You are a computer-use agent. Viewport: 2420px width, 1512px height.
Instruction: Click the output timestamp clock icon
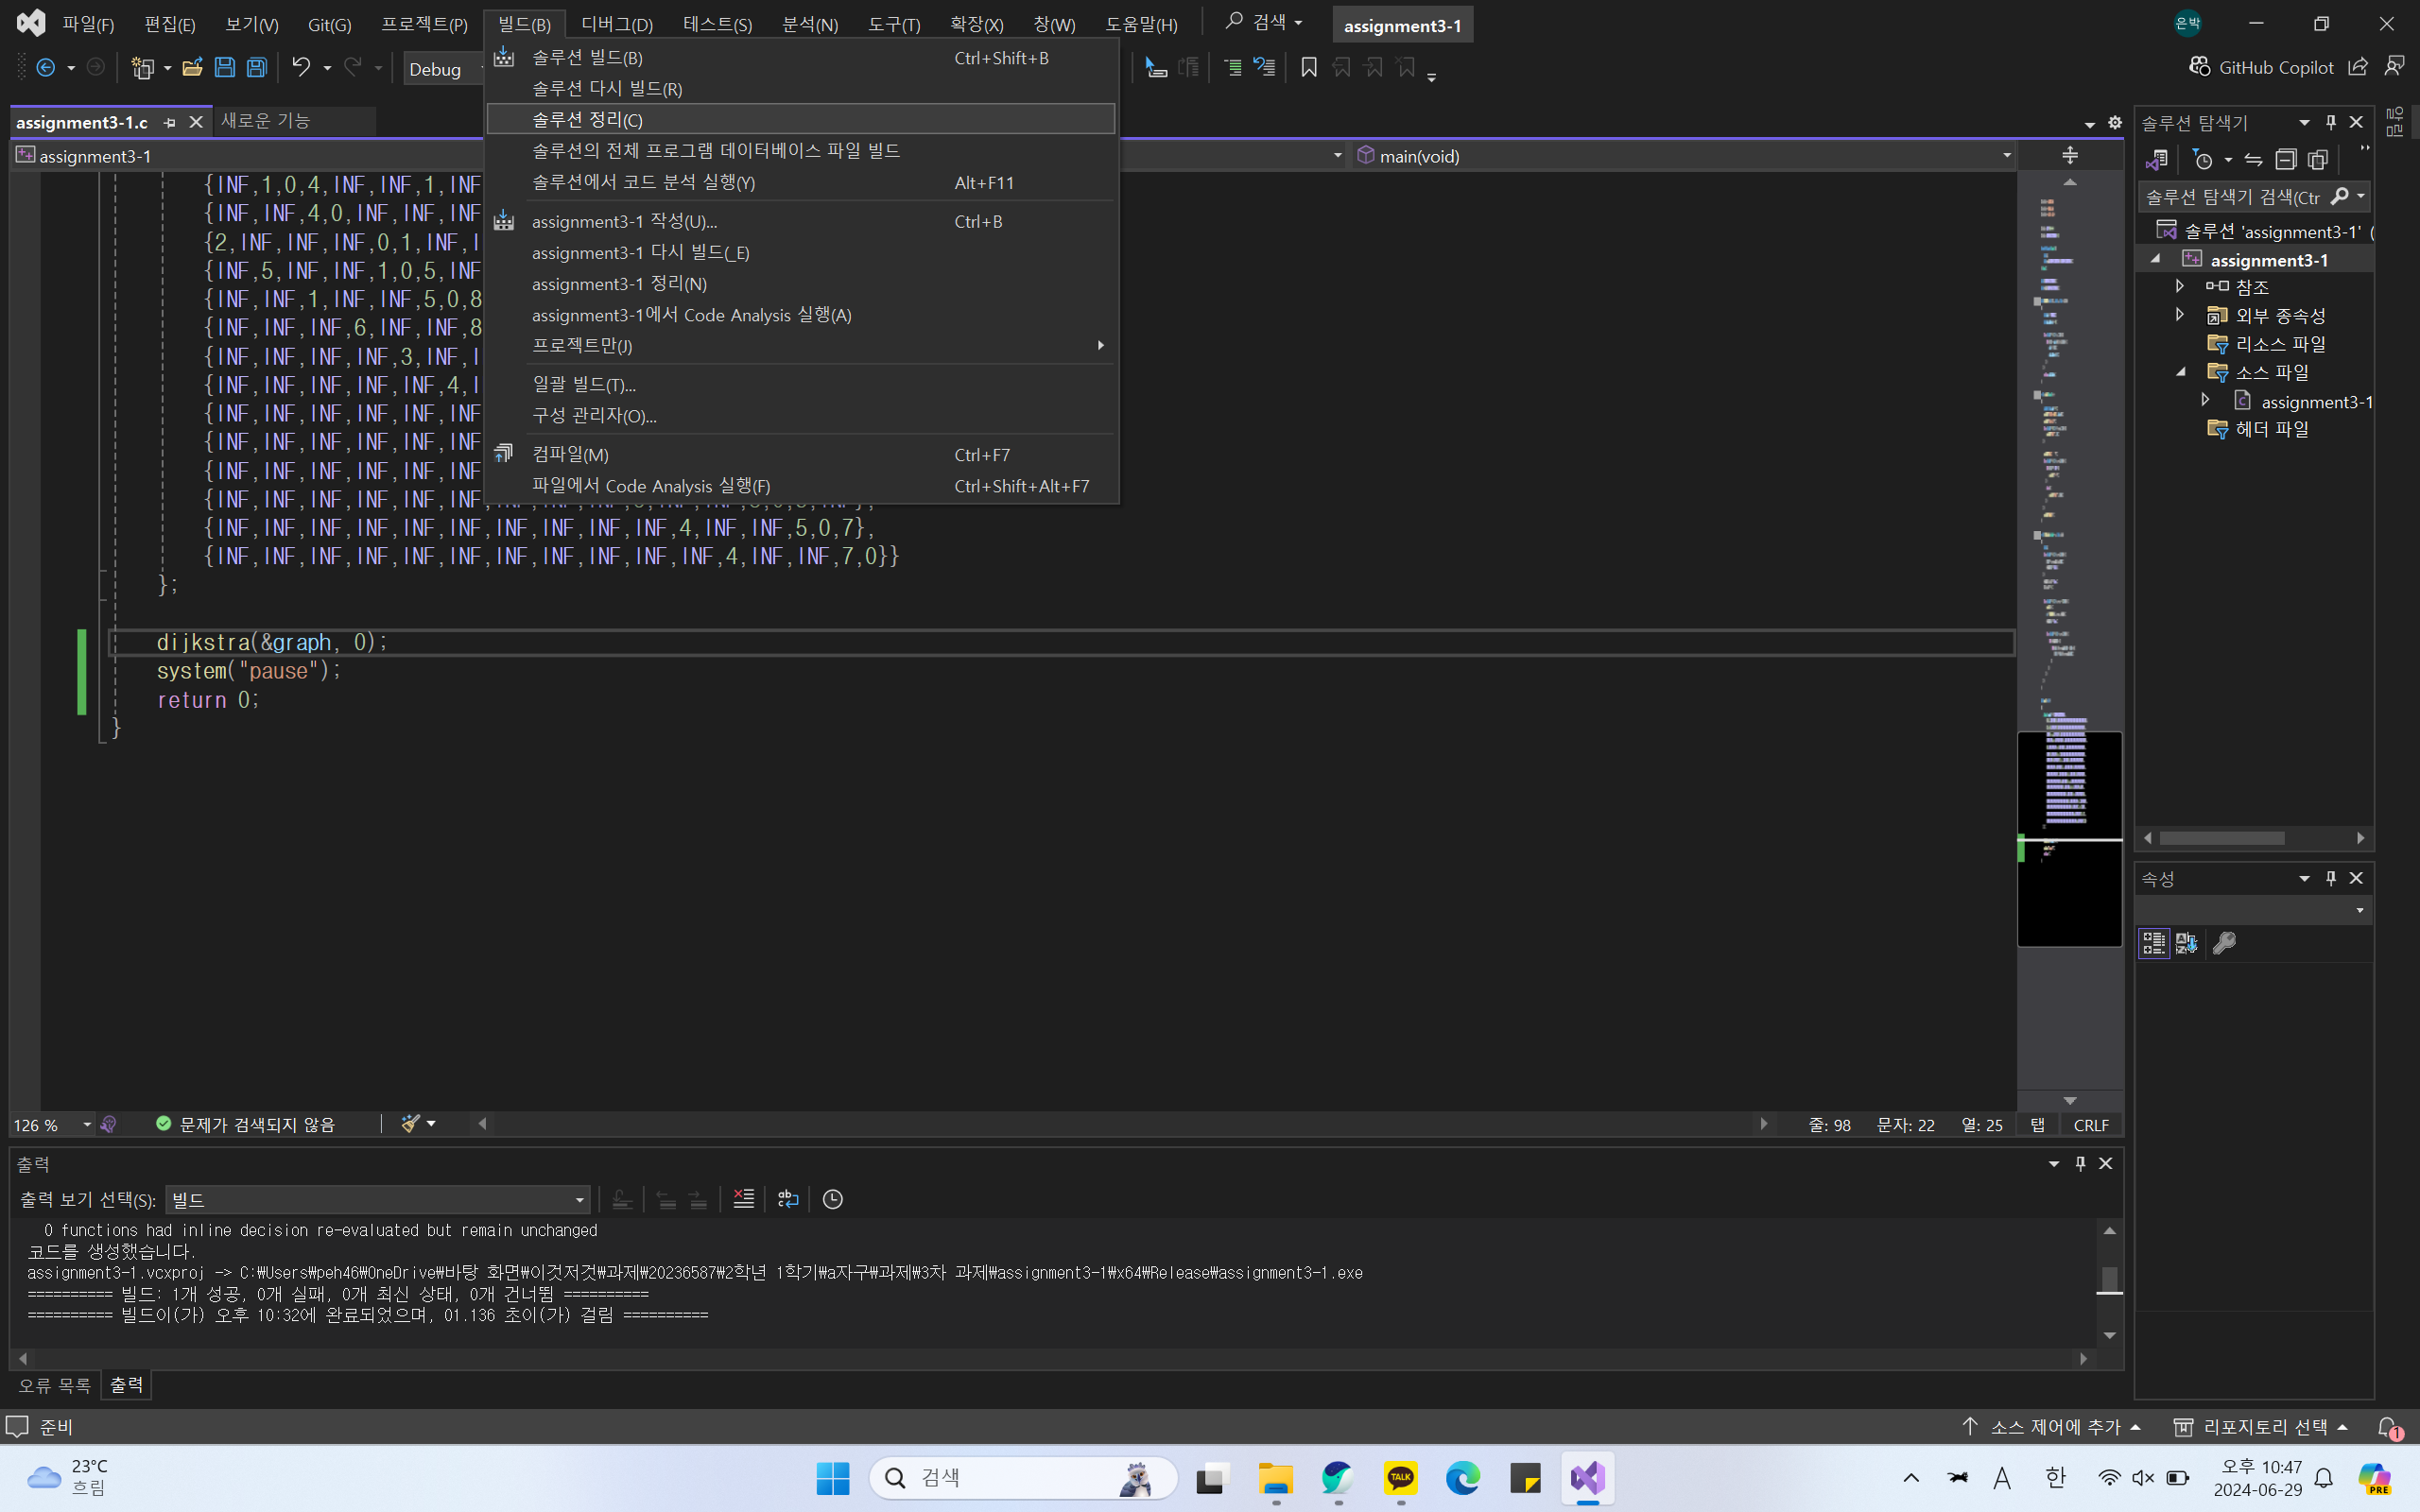point(832,1199)
